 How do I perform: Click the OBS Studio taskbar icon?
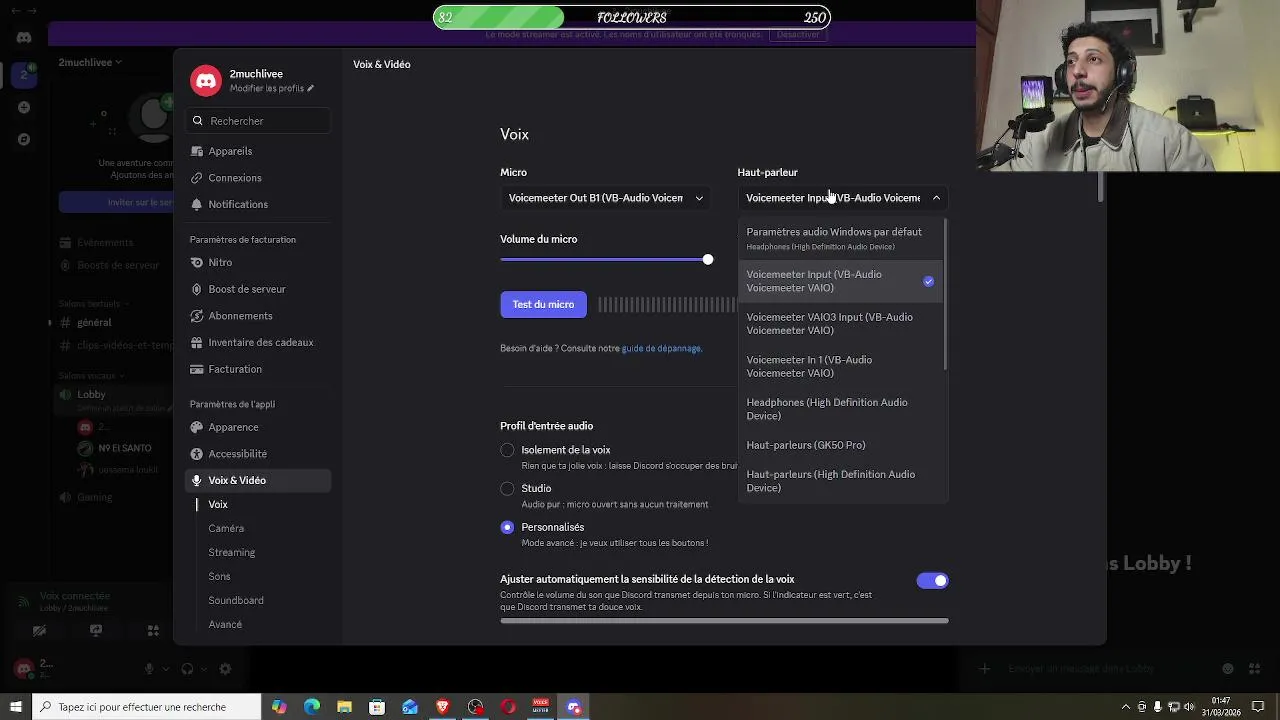tap(475, 707)
